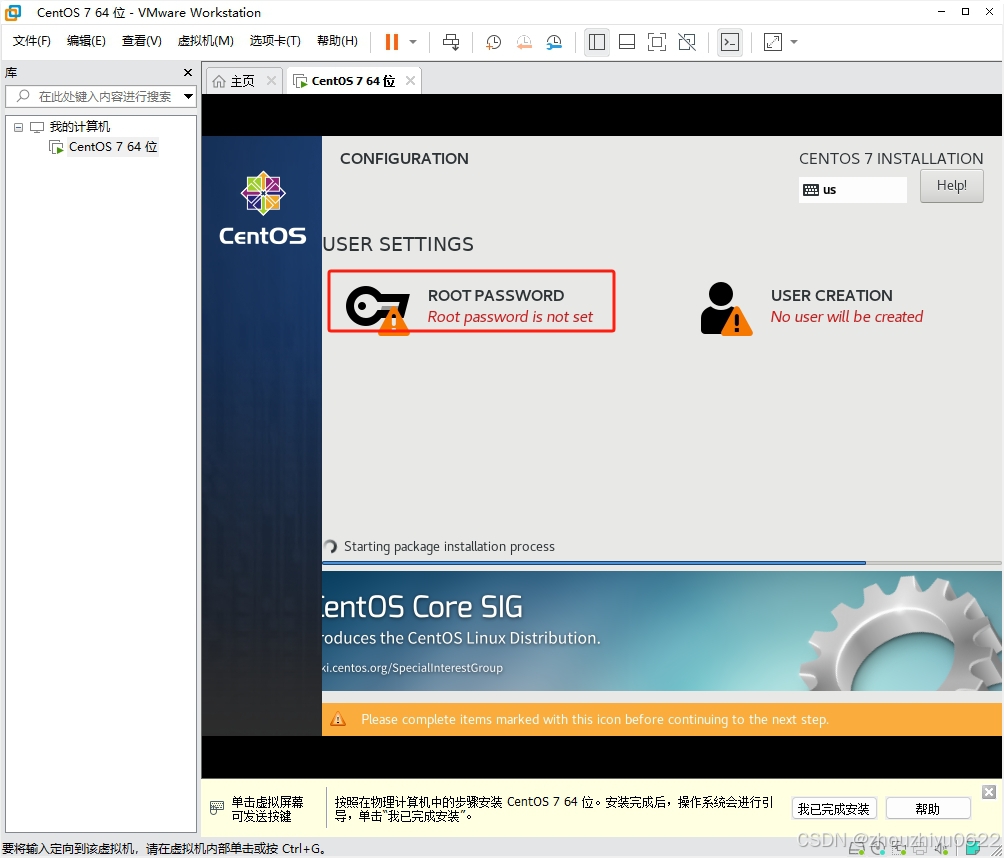Screen dimensions: 1004x858
Task: Click the 'CONFIGURATION' heading
Action: click(404, 158)
